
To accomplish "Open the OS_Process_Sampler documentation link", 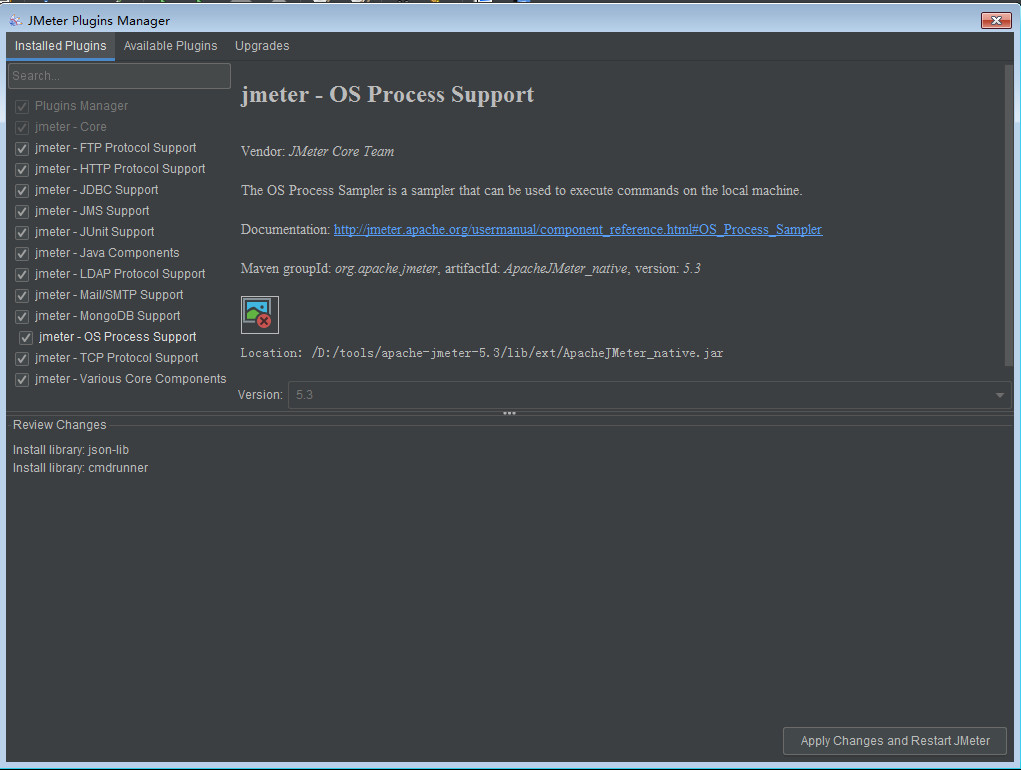I will pos(578,229).
